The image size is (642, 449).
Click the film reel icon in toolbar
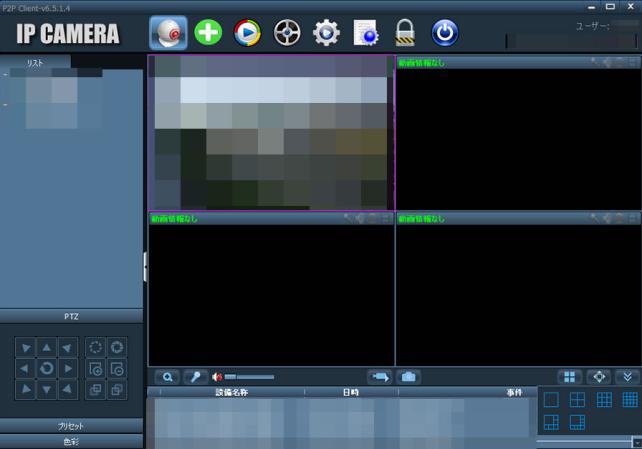[x=287, y=32]
